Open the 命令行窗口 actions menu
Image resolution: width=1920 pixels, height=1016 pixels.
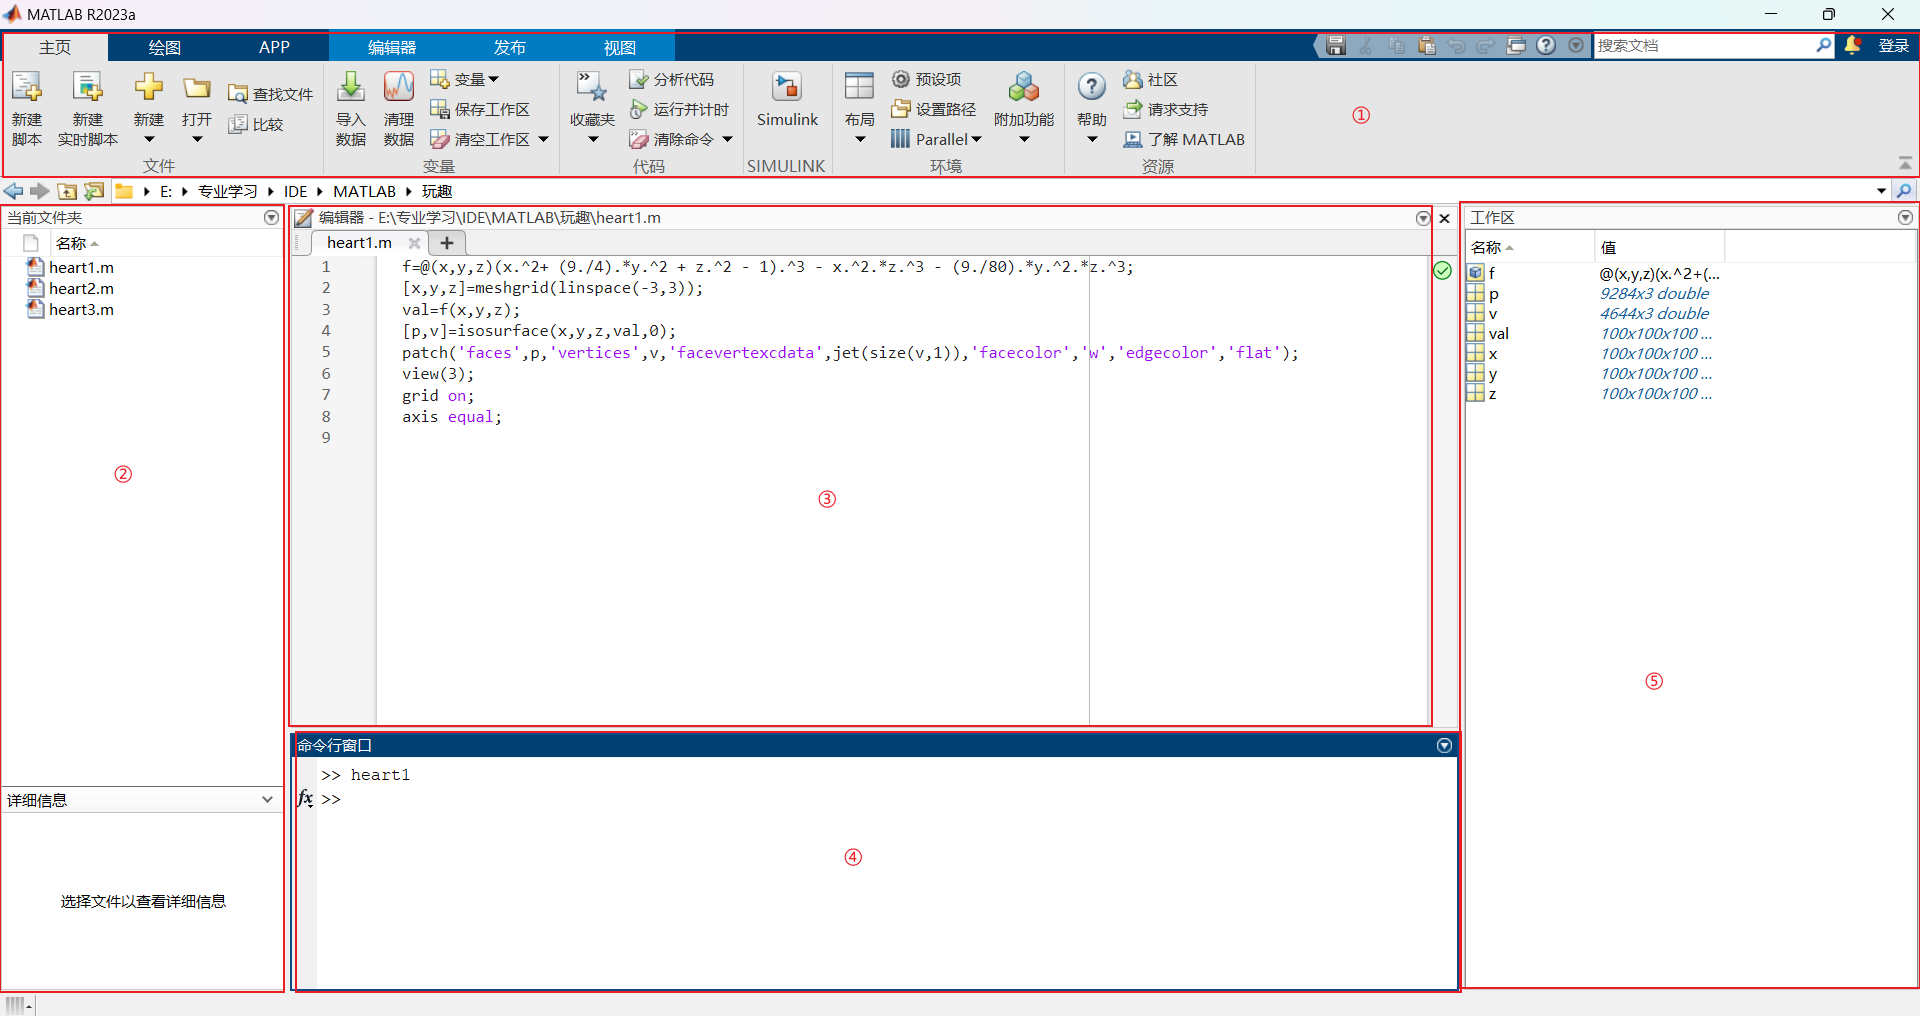point(1444,745)
